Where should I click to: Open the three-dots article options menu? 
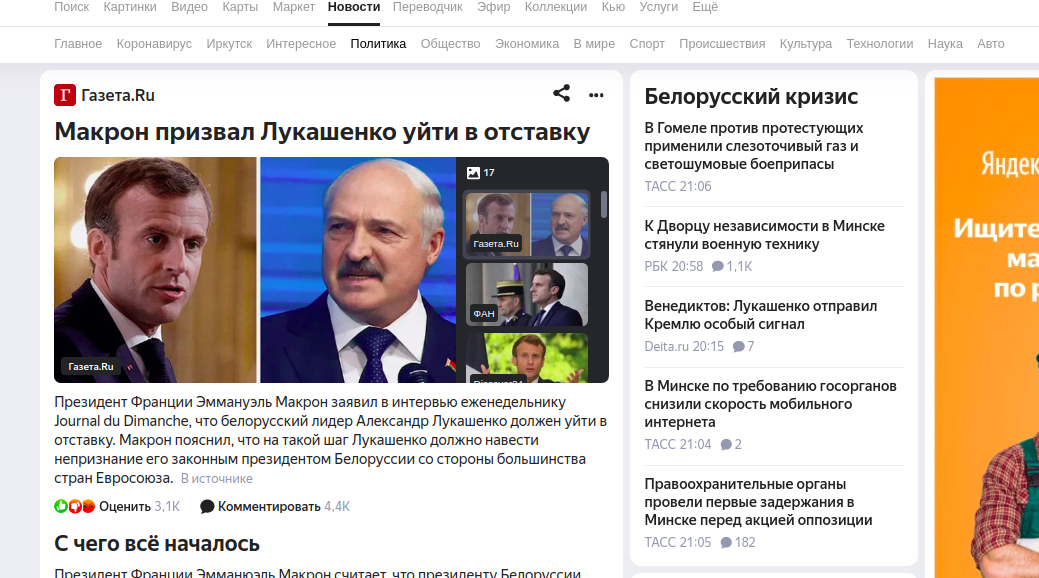[596, 95]
